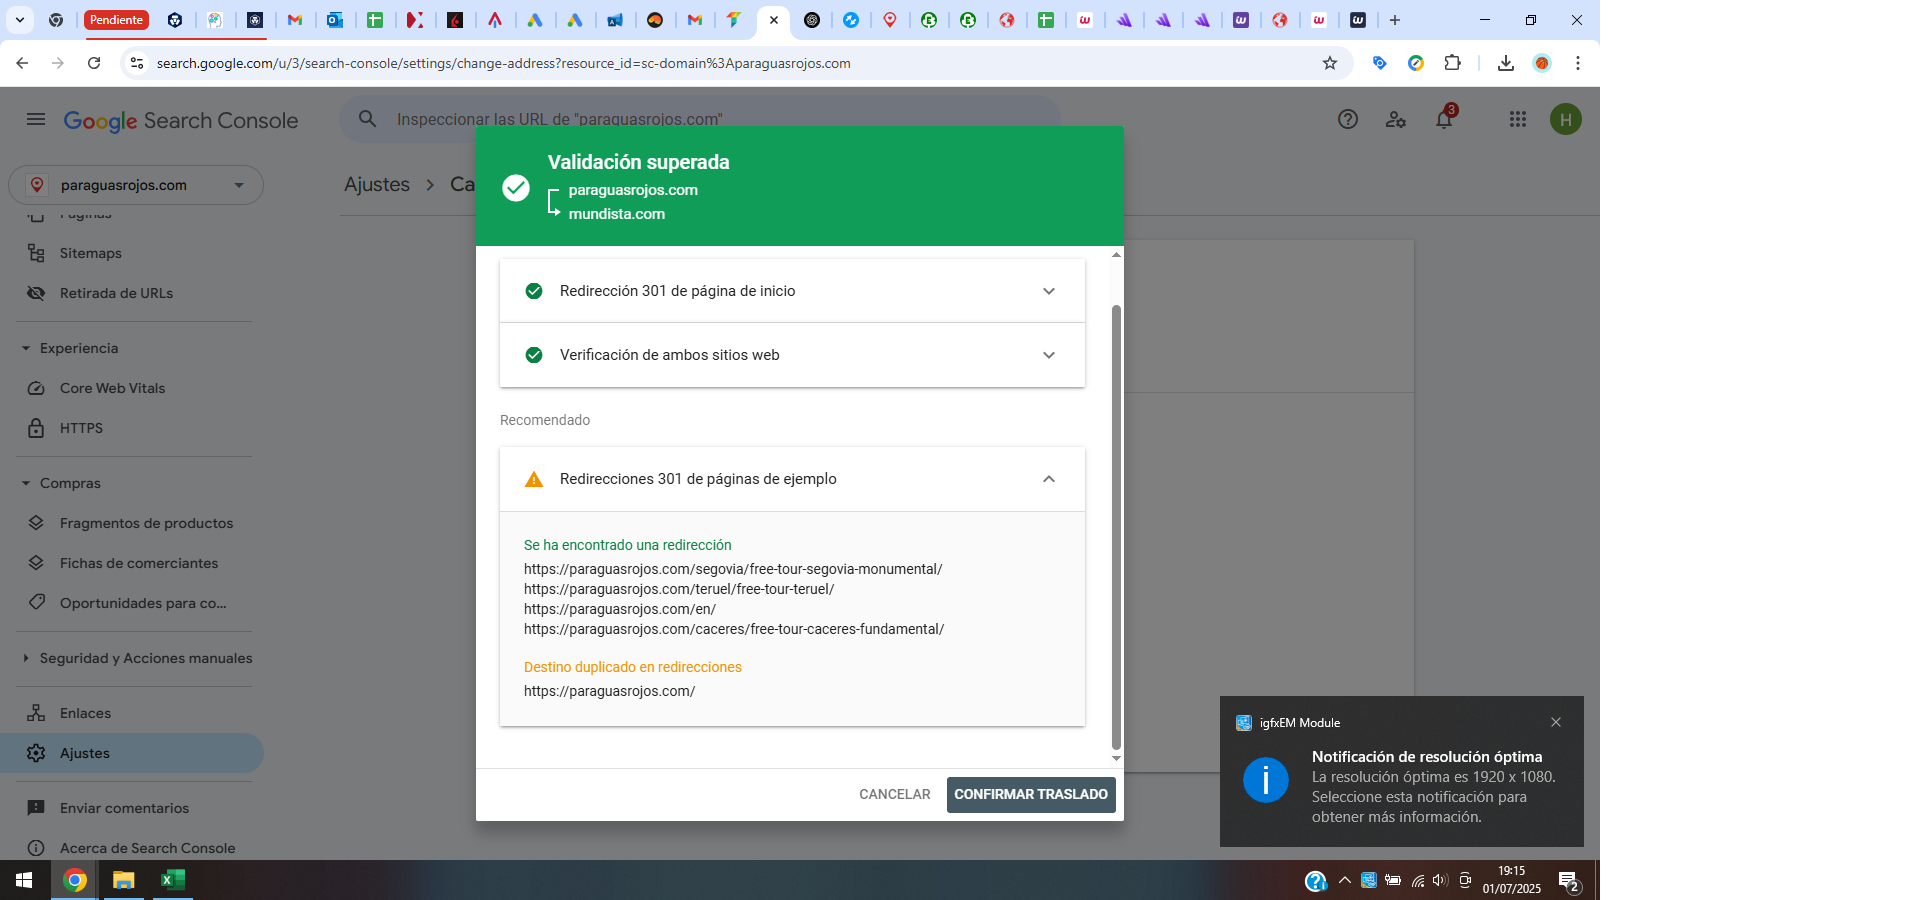Dismiss the igfxEM Module notification

click(x=1556, y=722)
